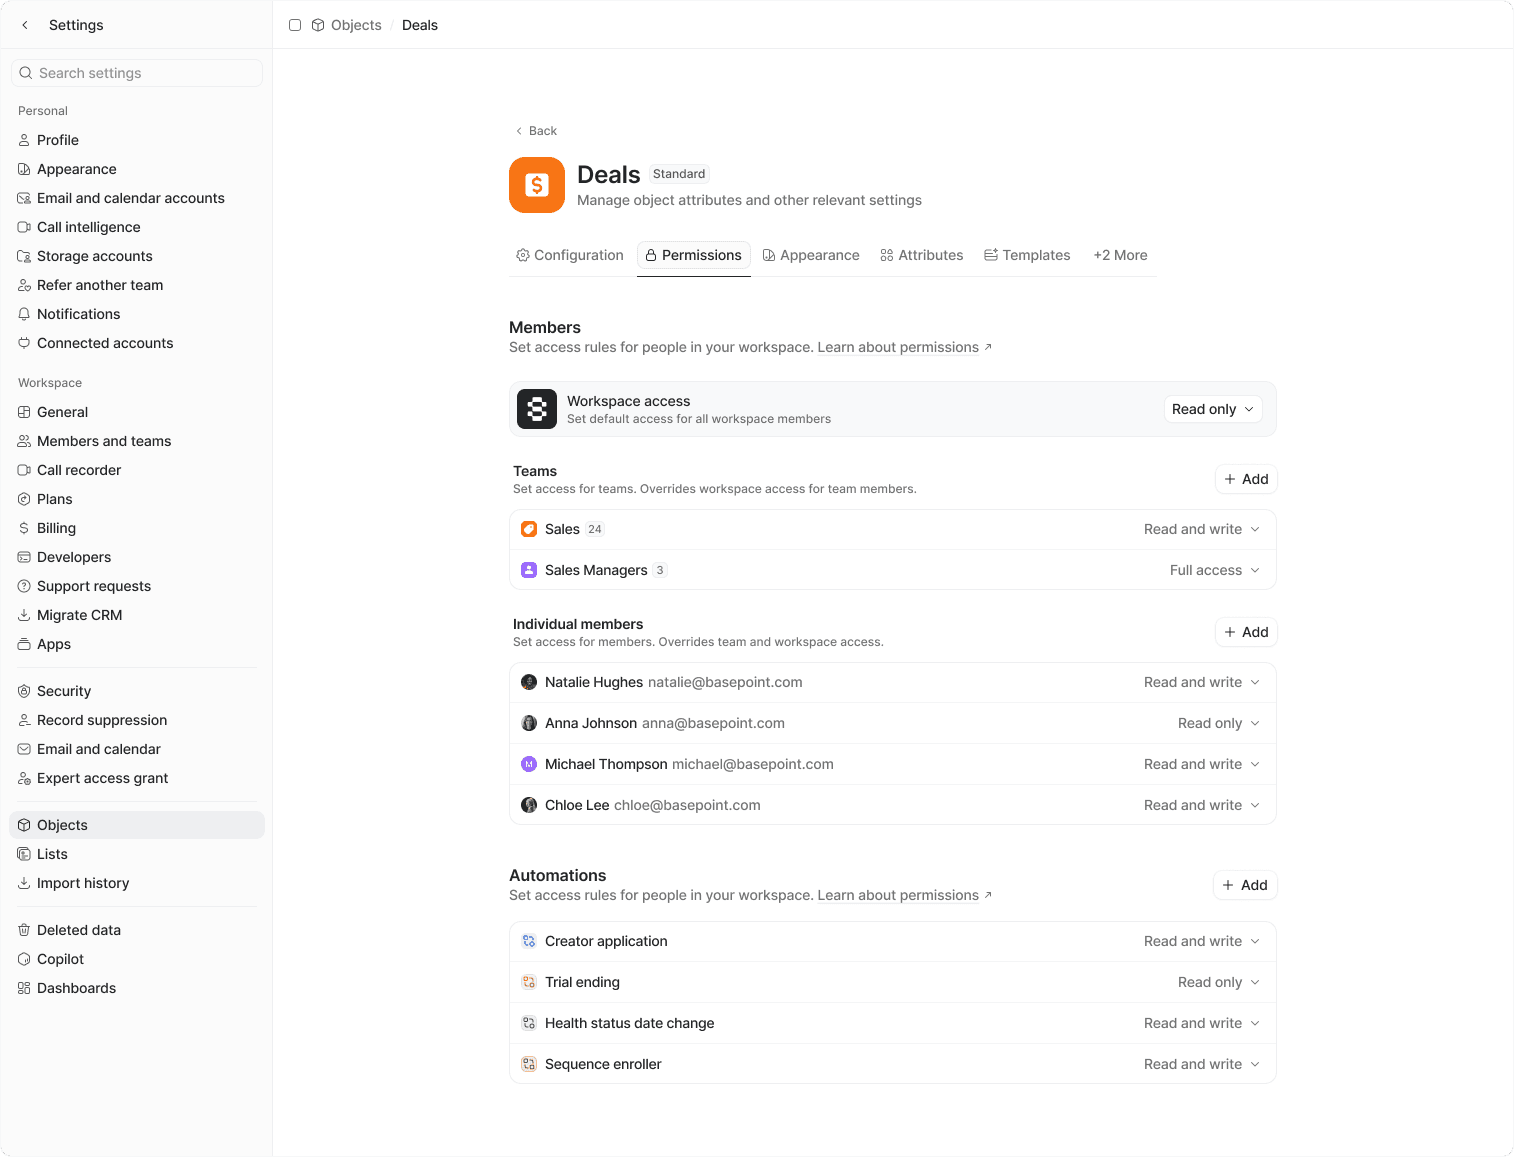The height and width of the screenshot is (1157, 1514).
Task: Open the Profile settings icon
Action: point(23,140)
